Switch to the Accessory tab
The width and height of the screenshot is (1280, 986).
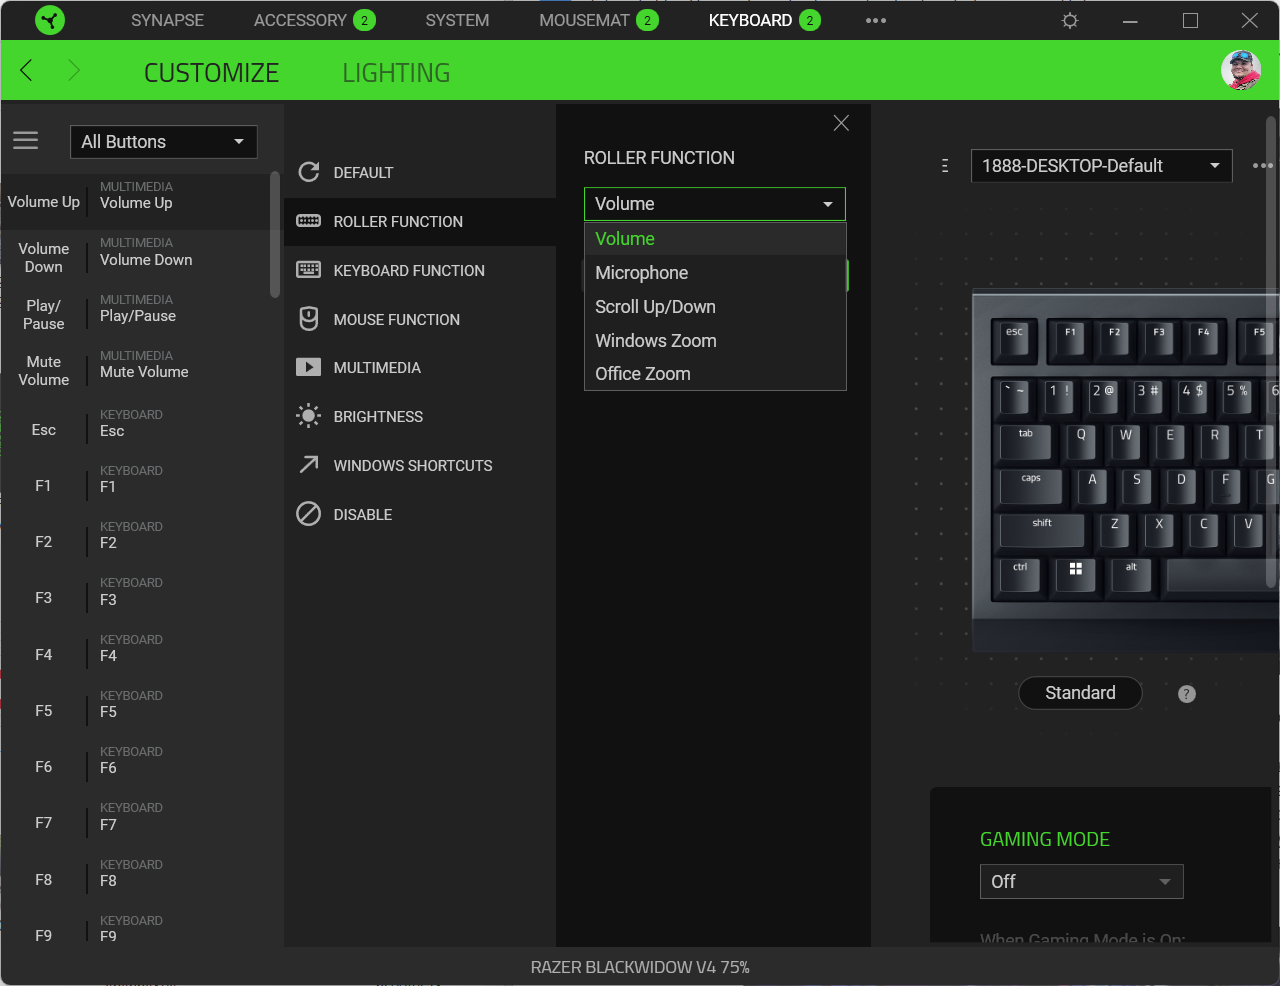[x=314, y=20]
